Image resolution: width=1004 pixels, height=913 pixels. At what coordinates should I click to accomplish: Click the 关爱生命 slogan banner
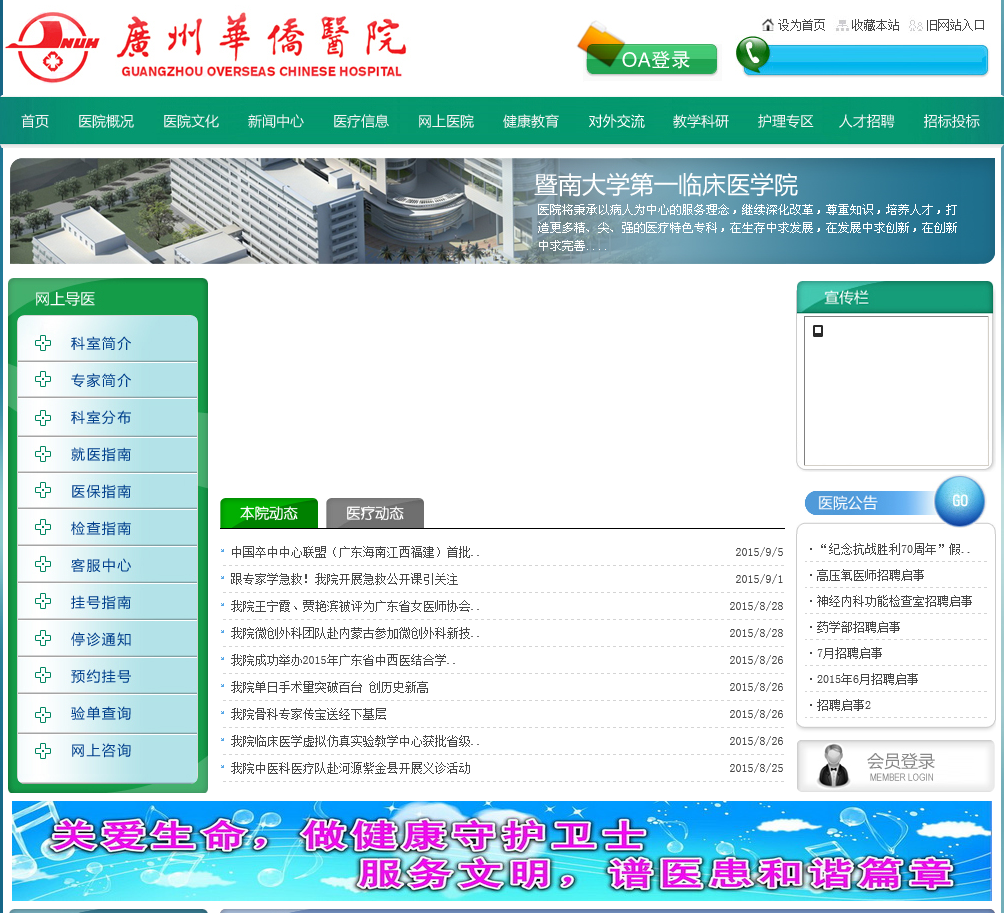point(502,851)
